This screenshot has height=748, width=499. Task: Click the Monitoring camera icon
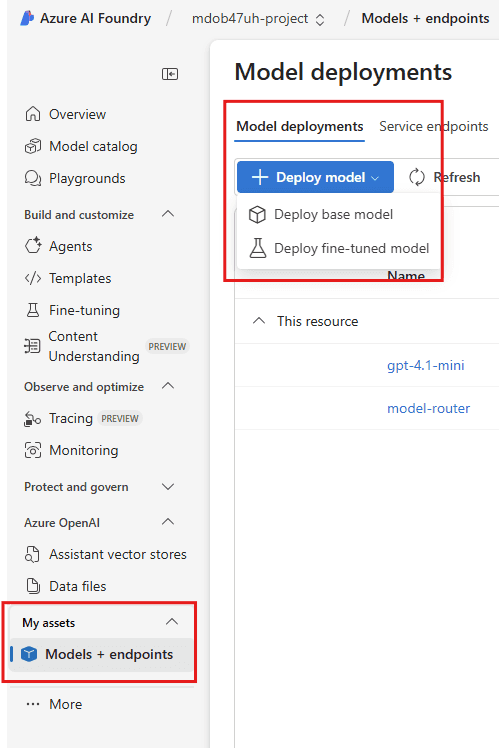pos(32,450)
